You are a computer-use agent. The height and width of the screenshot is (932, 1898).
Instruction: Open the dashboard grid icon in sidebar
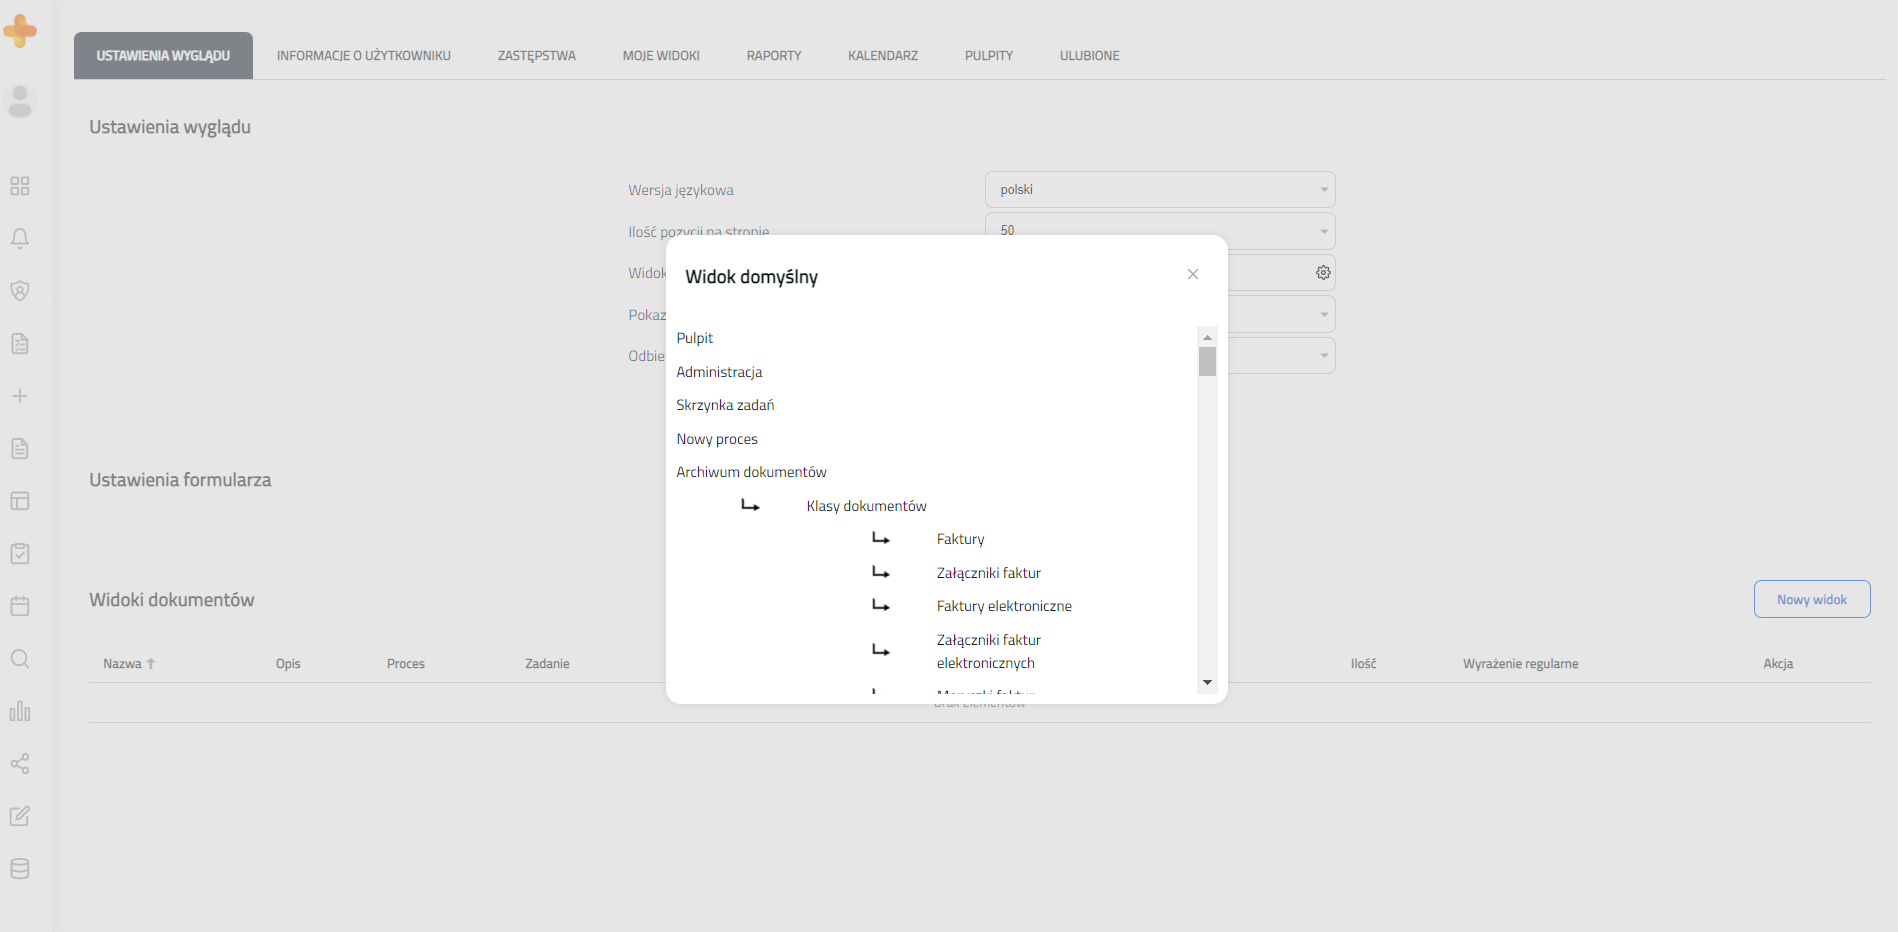point(20,186)
